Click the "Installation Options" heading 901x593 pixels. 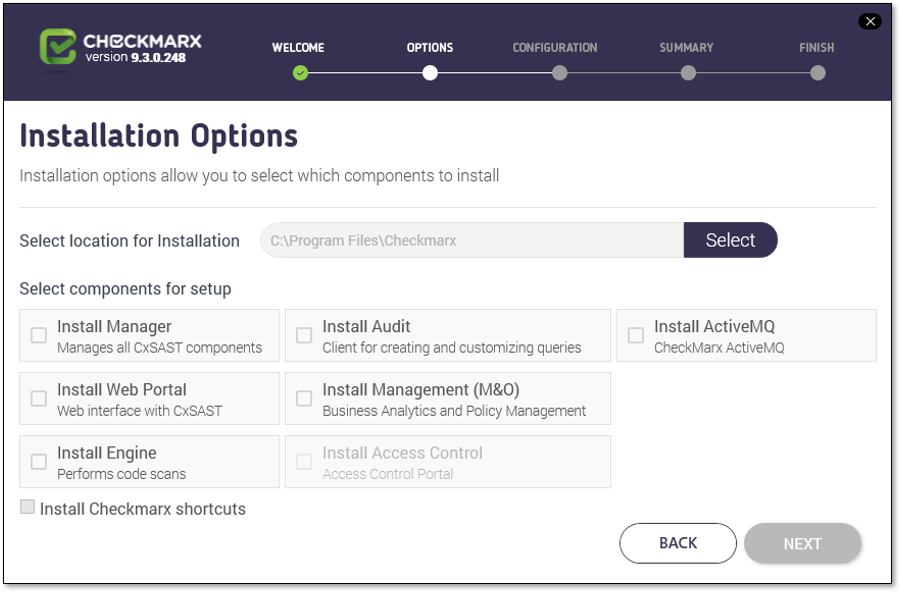159,136
